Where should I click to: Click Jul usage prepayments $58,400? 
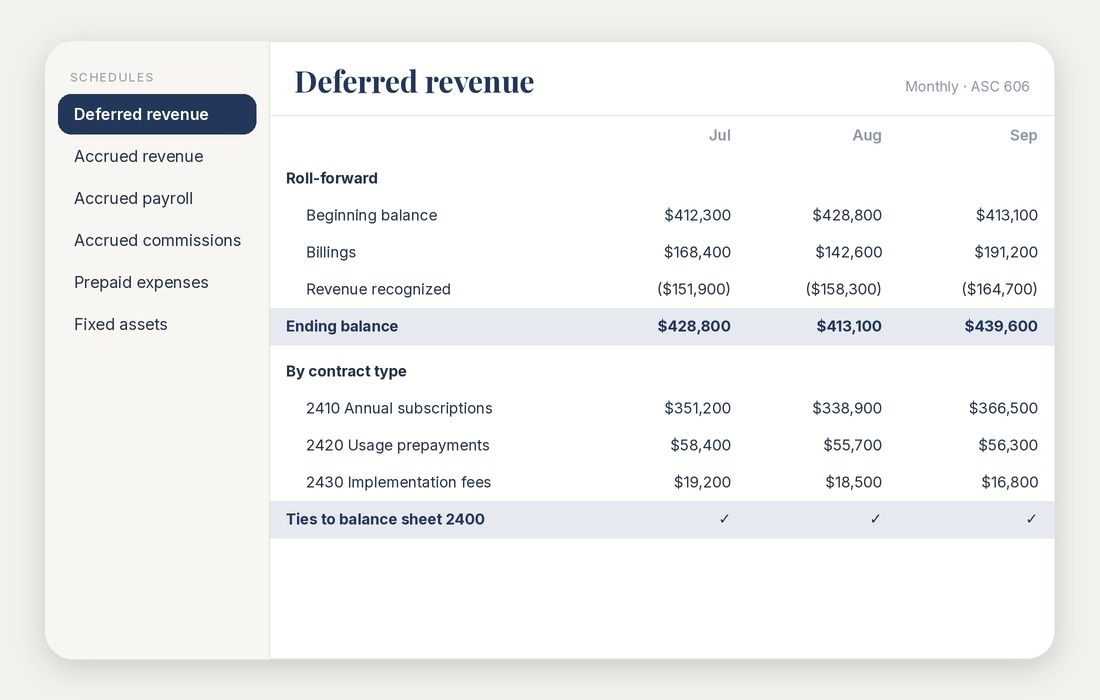pos(700,445)
